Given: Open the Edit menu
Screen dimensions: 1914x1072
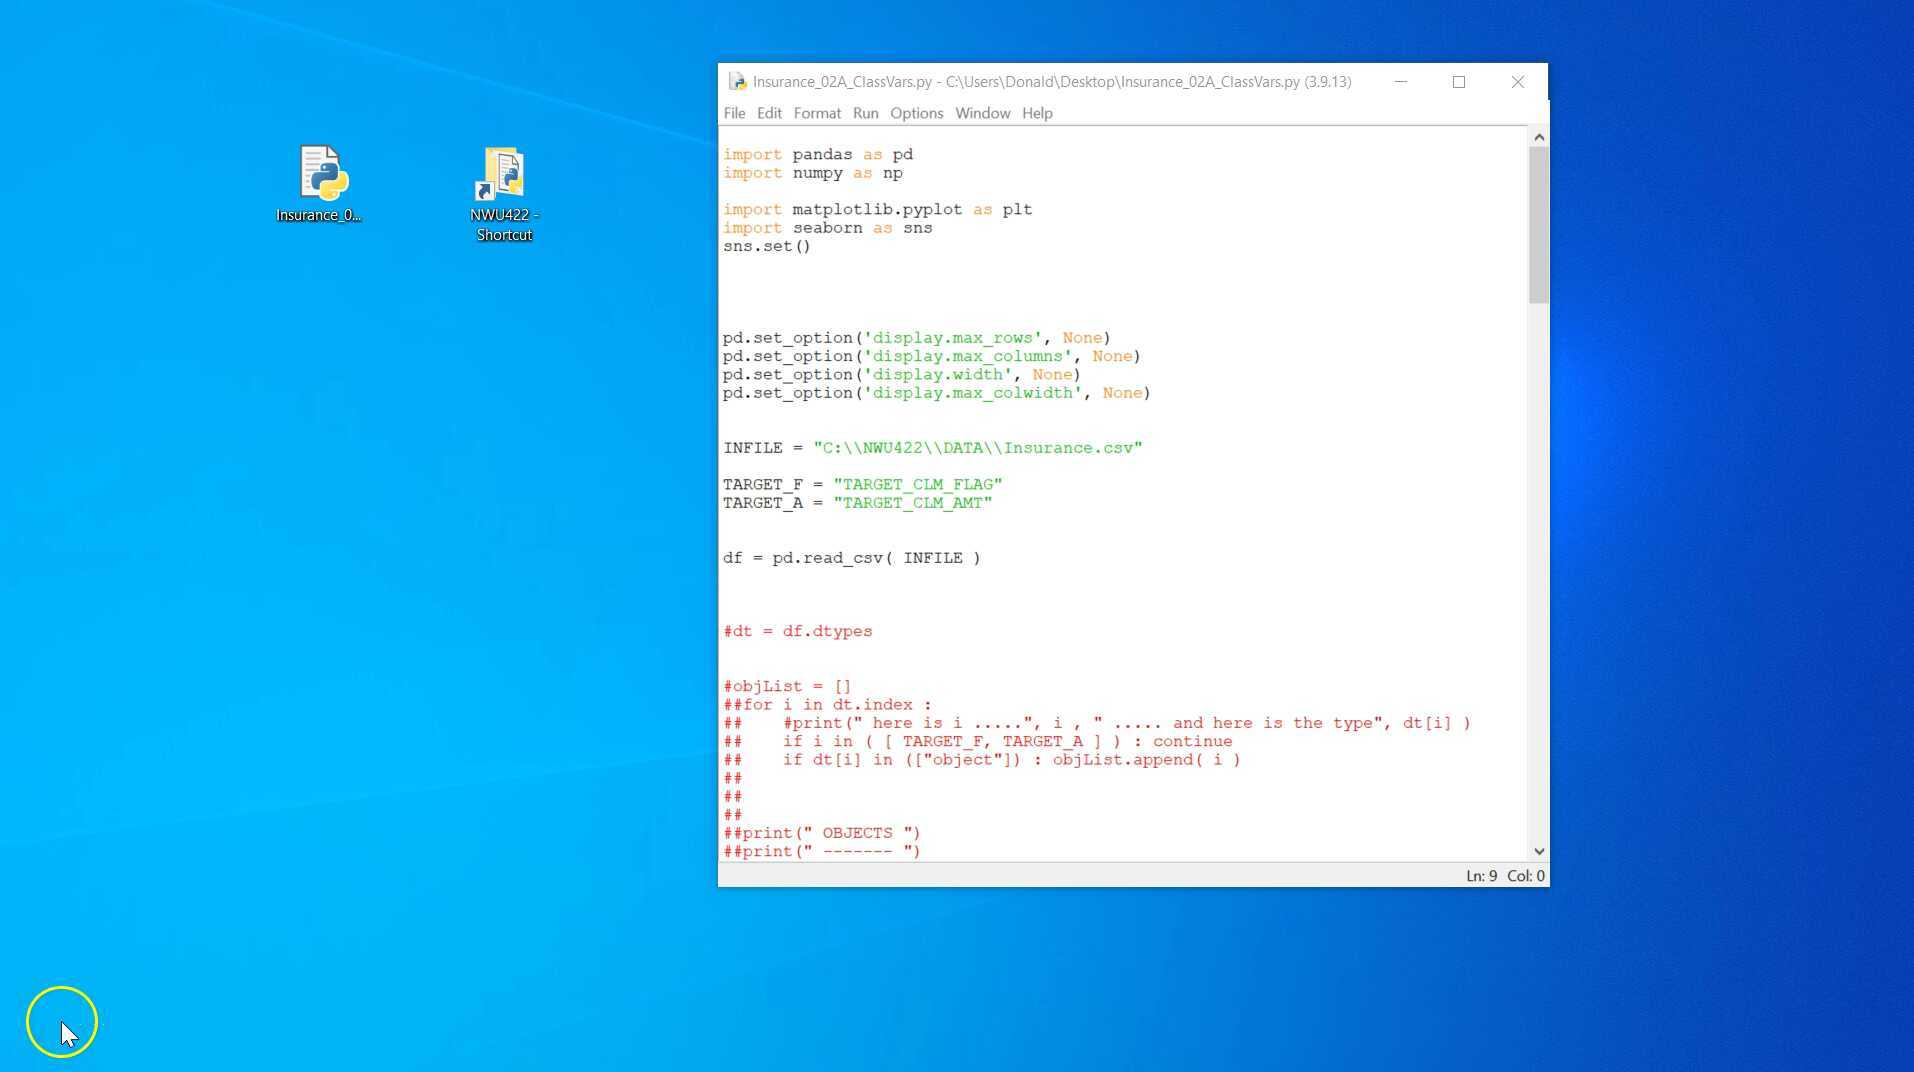Looking at the screenshot, I should tap(769, 113).
